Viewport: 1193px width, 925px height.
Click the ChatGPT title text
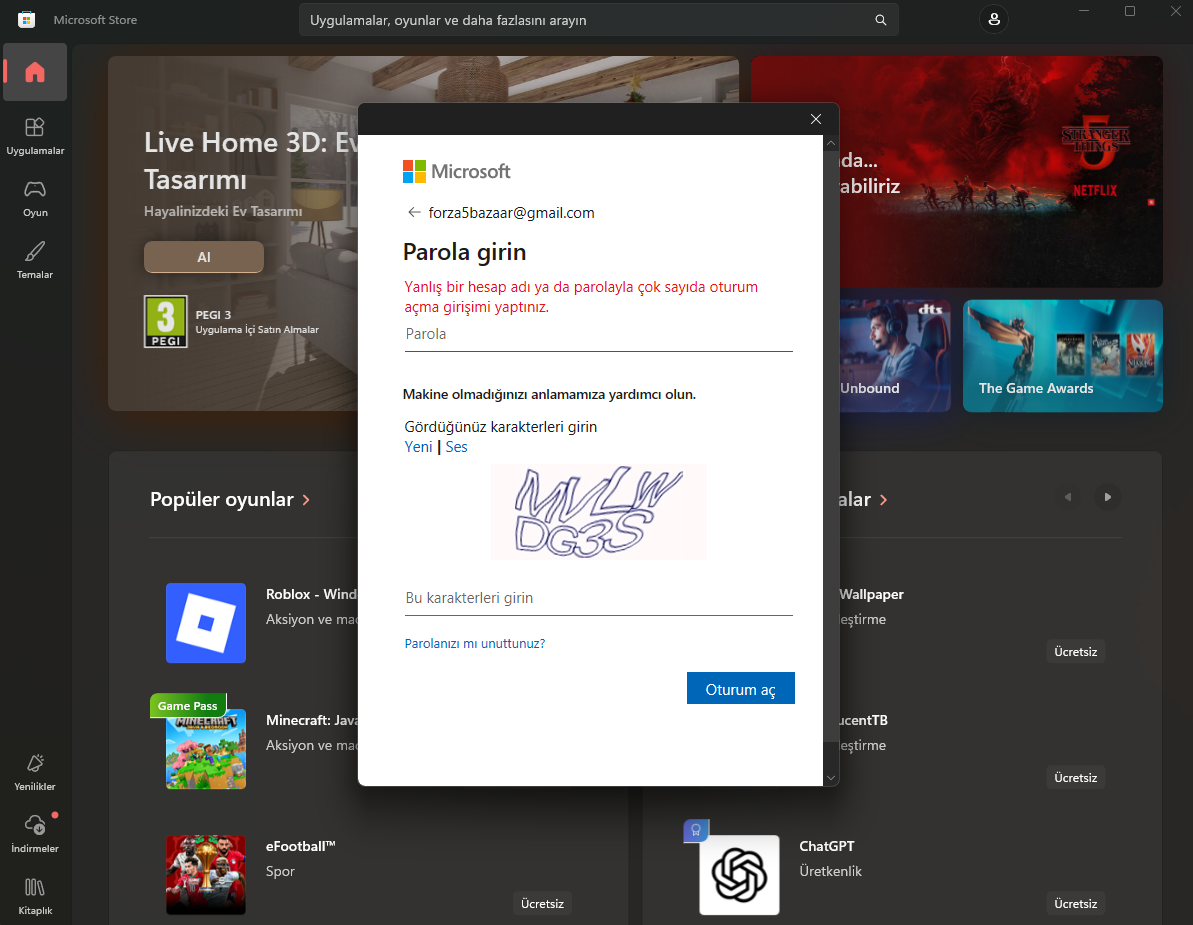point(826,846)
